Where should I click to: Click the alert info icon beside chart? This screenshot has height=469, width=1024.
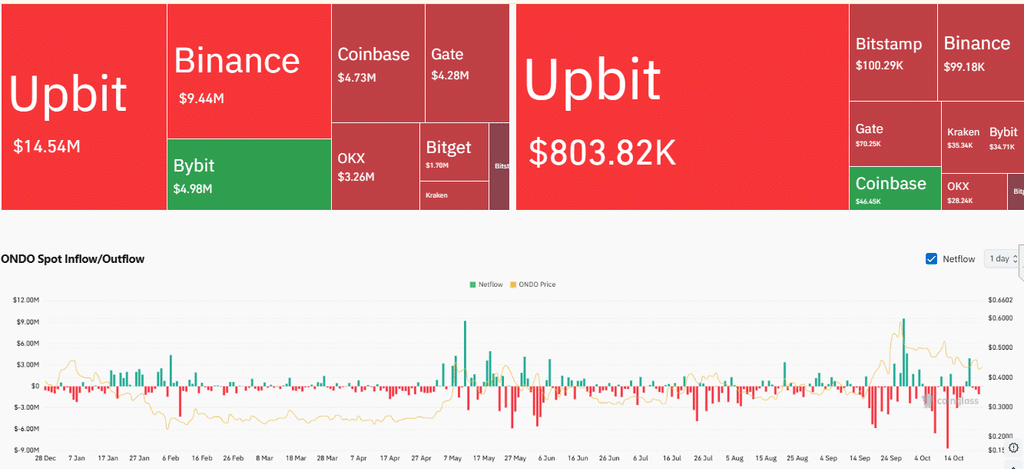[1013, 447]
